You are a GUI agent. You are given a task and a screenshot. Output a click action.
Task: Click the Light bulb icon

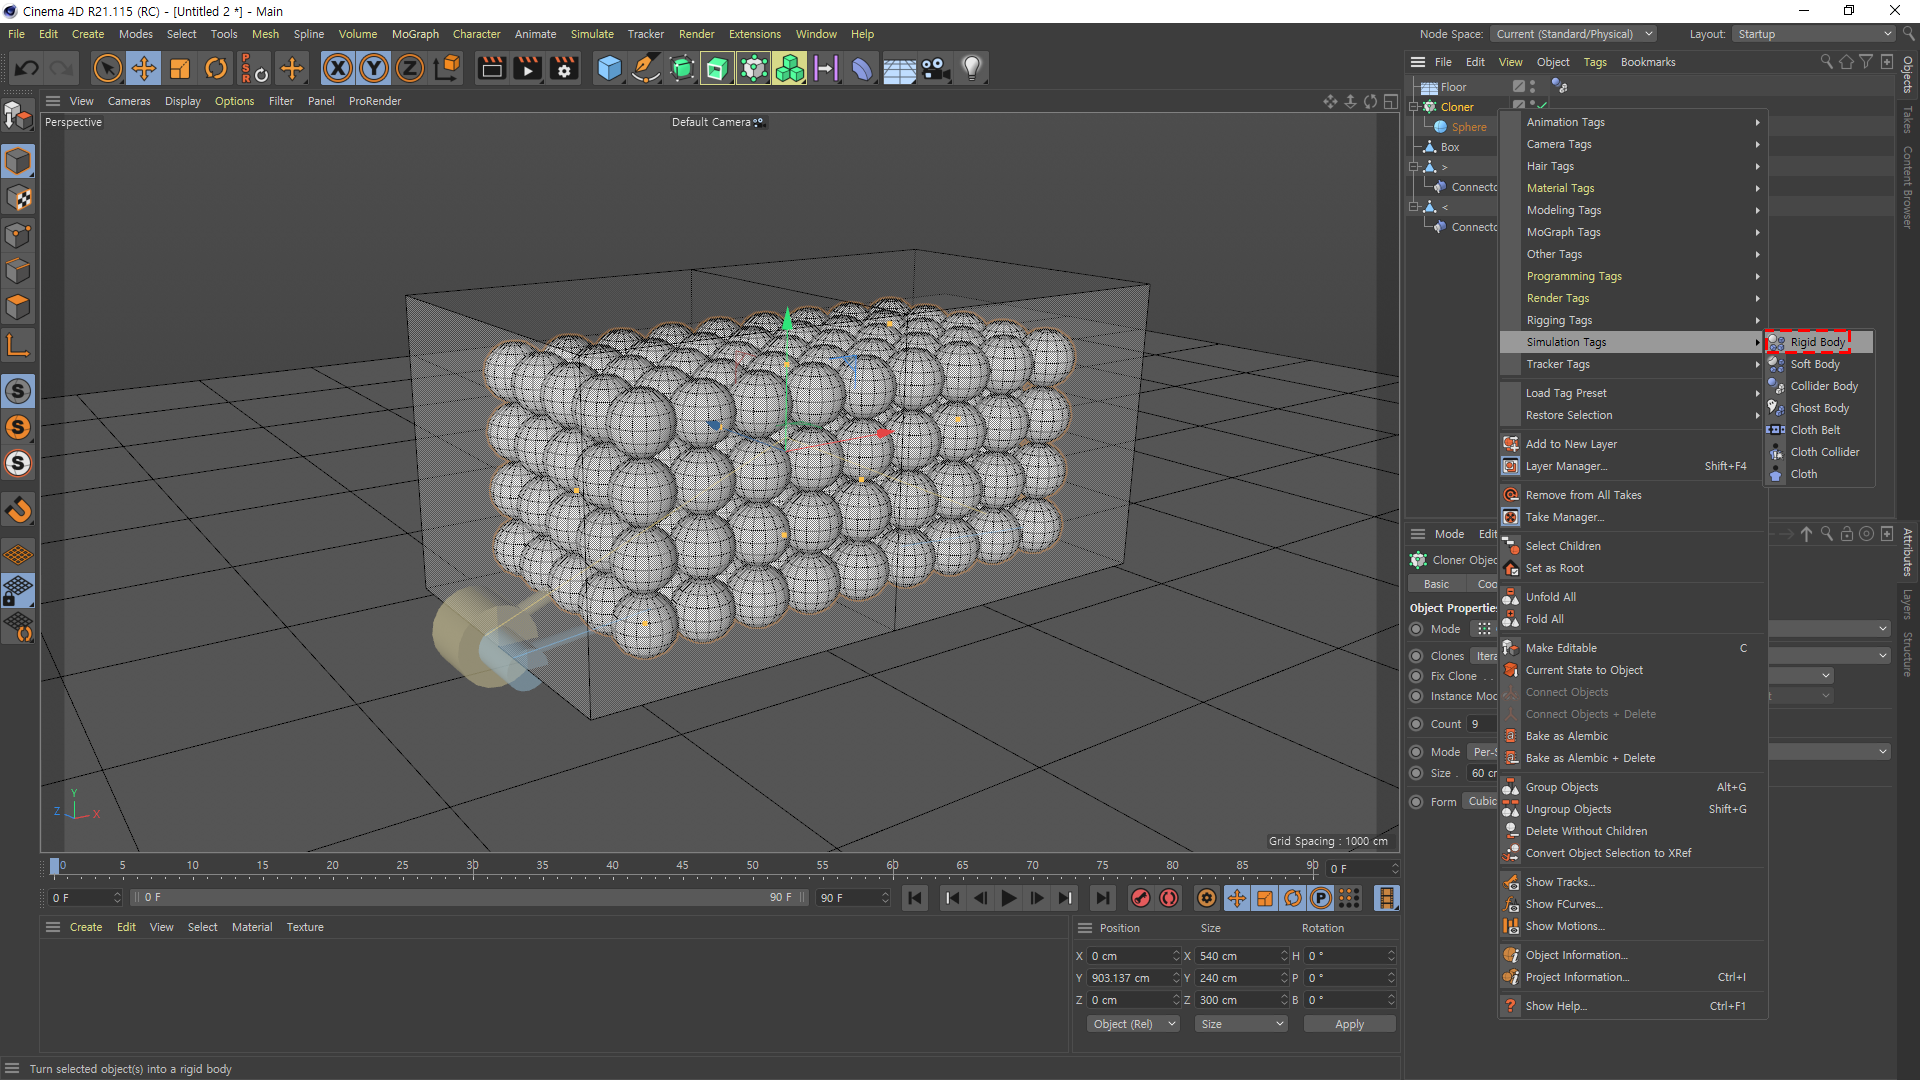point(971,68)
